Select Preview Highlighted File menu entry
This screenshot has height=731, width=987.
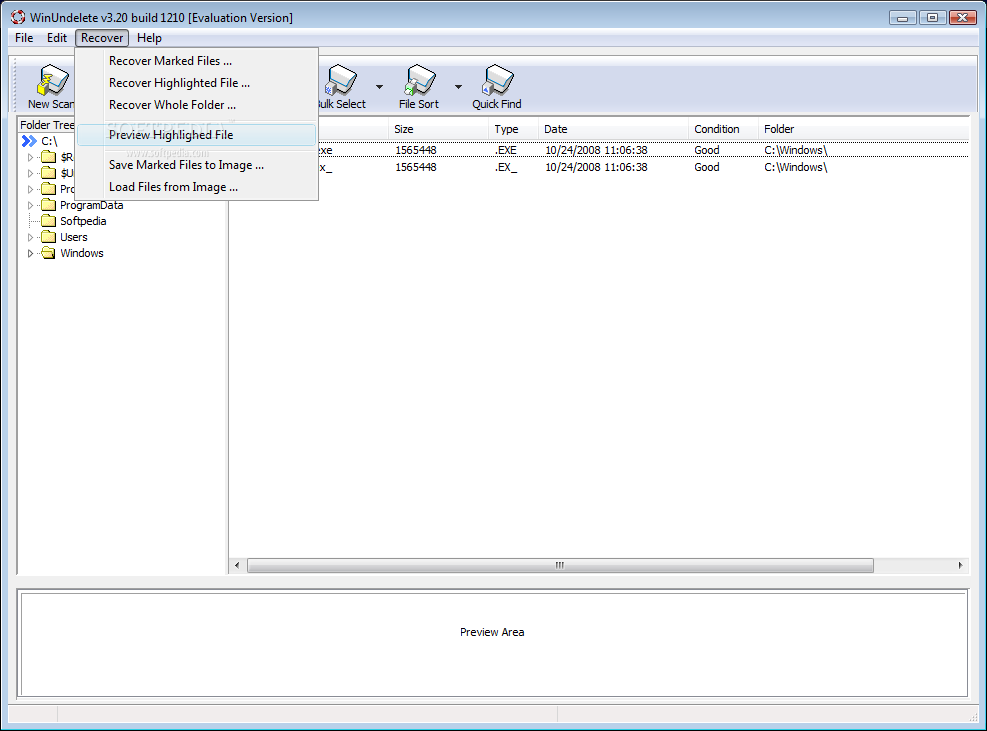(196, 135)
